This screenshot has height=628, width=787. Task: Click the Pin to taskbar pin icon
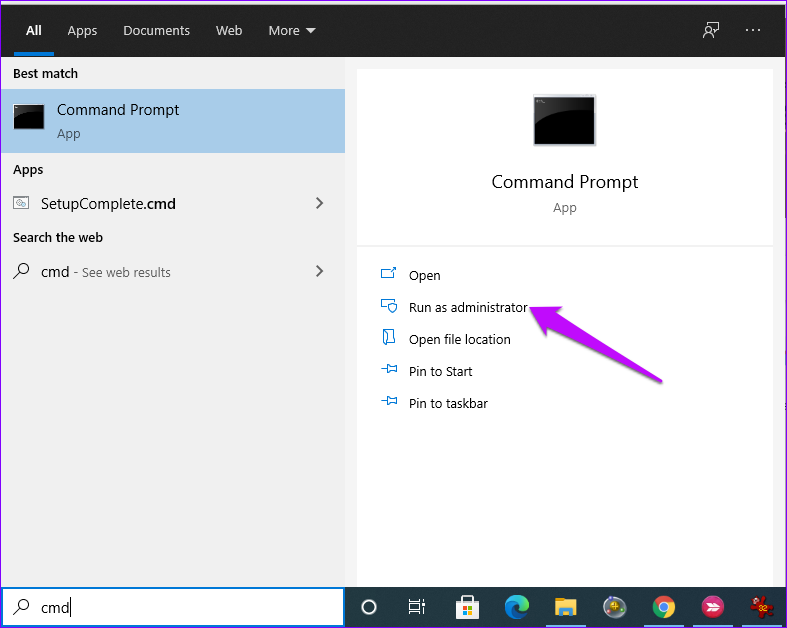(389, 401)
